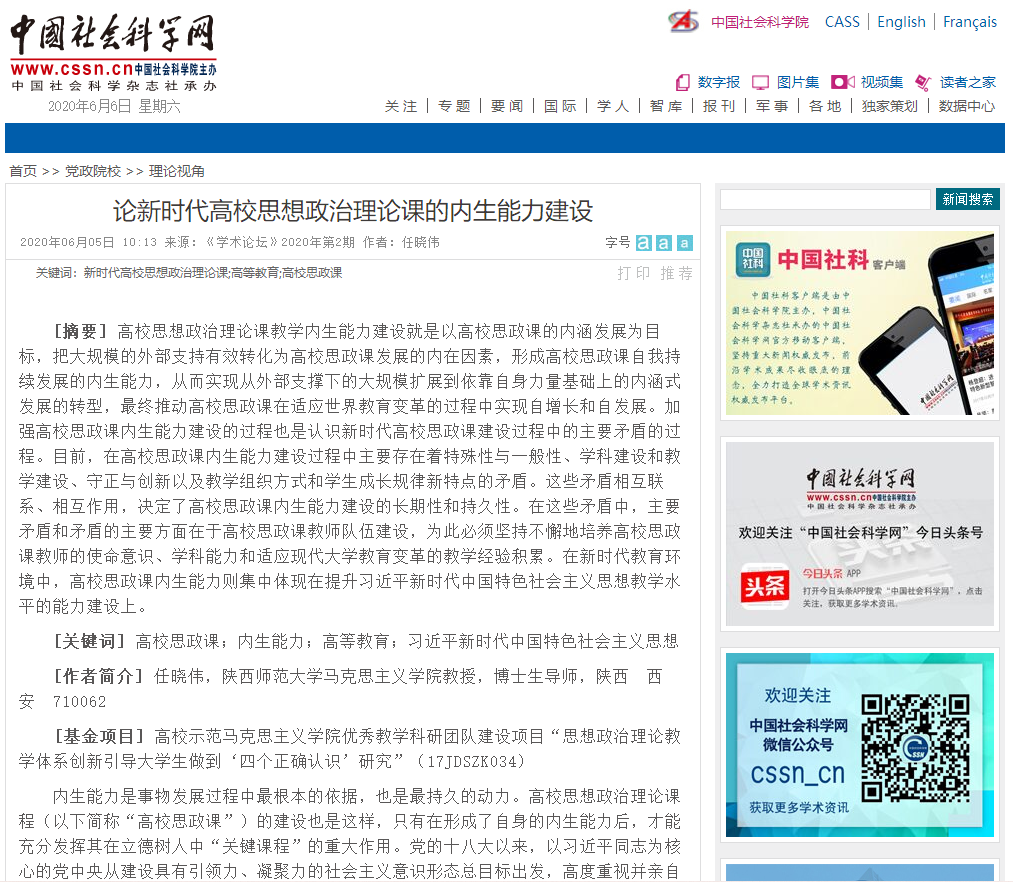The width and height of the screenshot is (1013, 882).
Task: Select the medium font size 'a' icon
Action: (664, 243)
